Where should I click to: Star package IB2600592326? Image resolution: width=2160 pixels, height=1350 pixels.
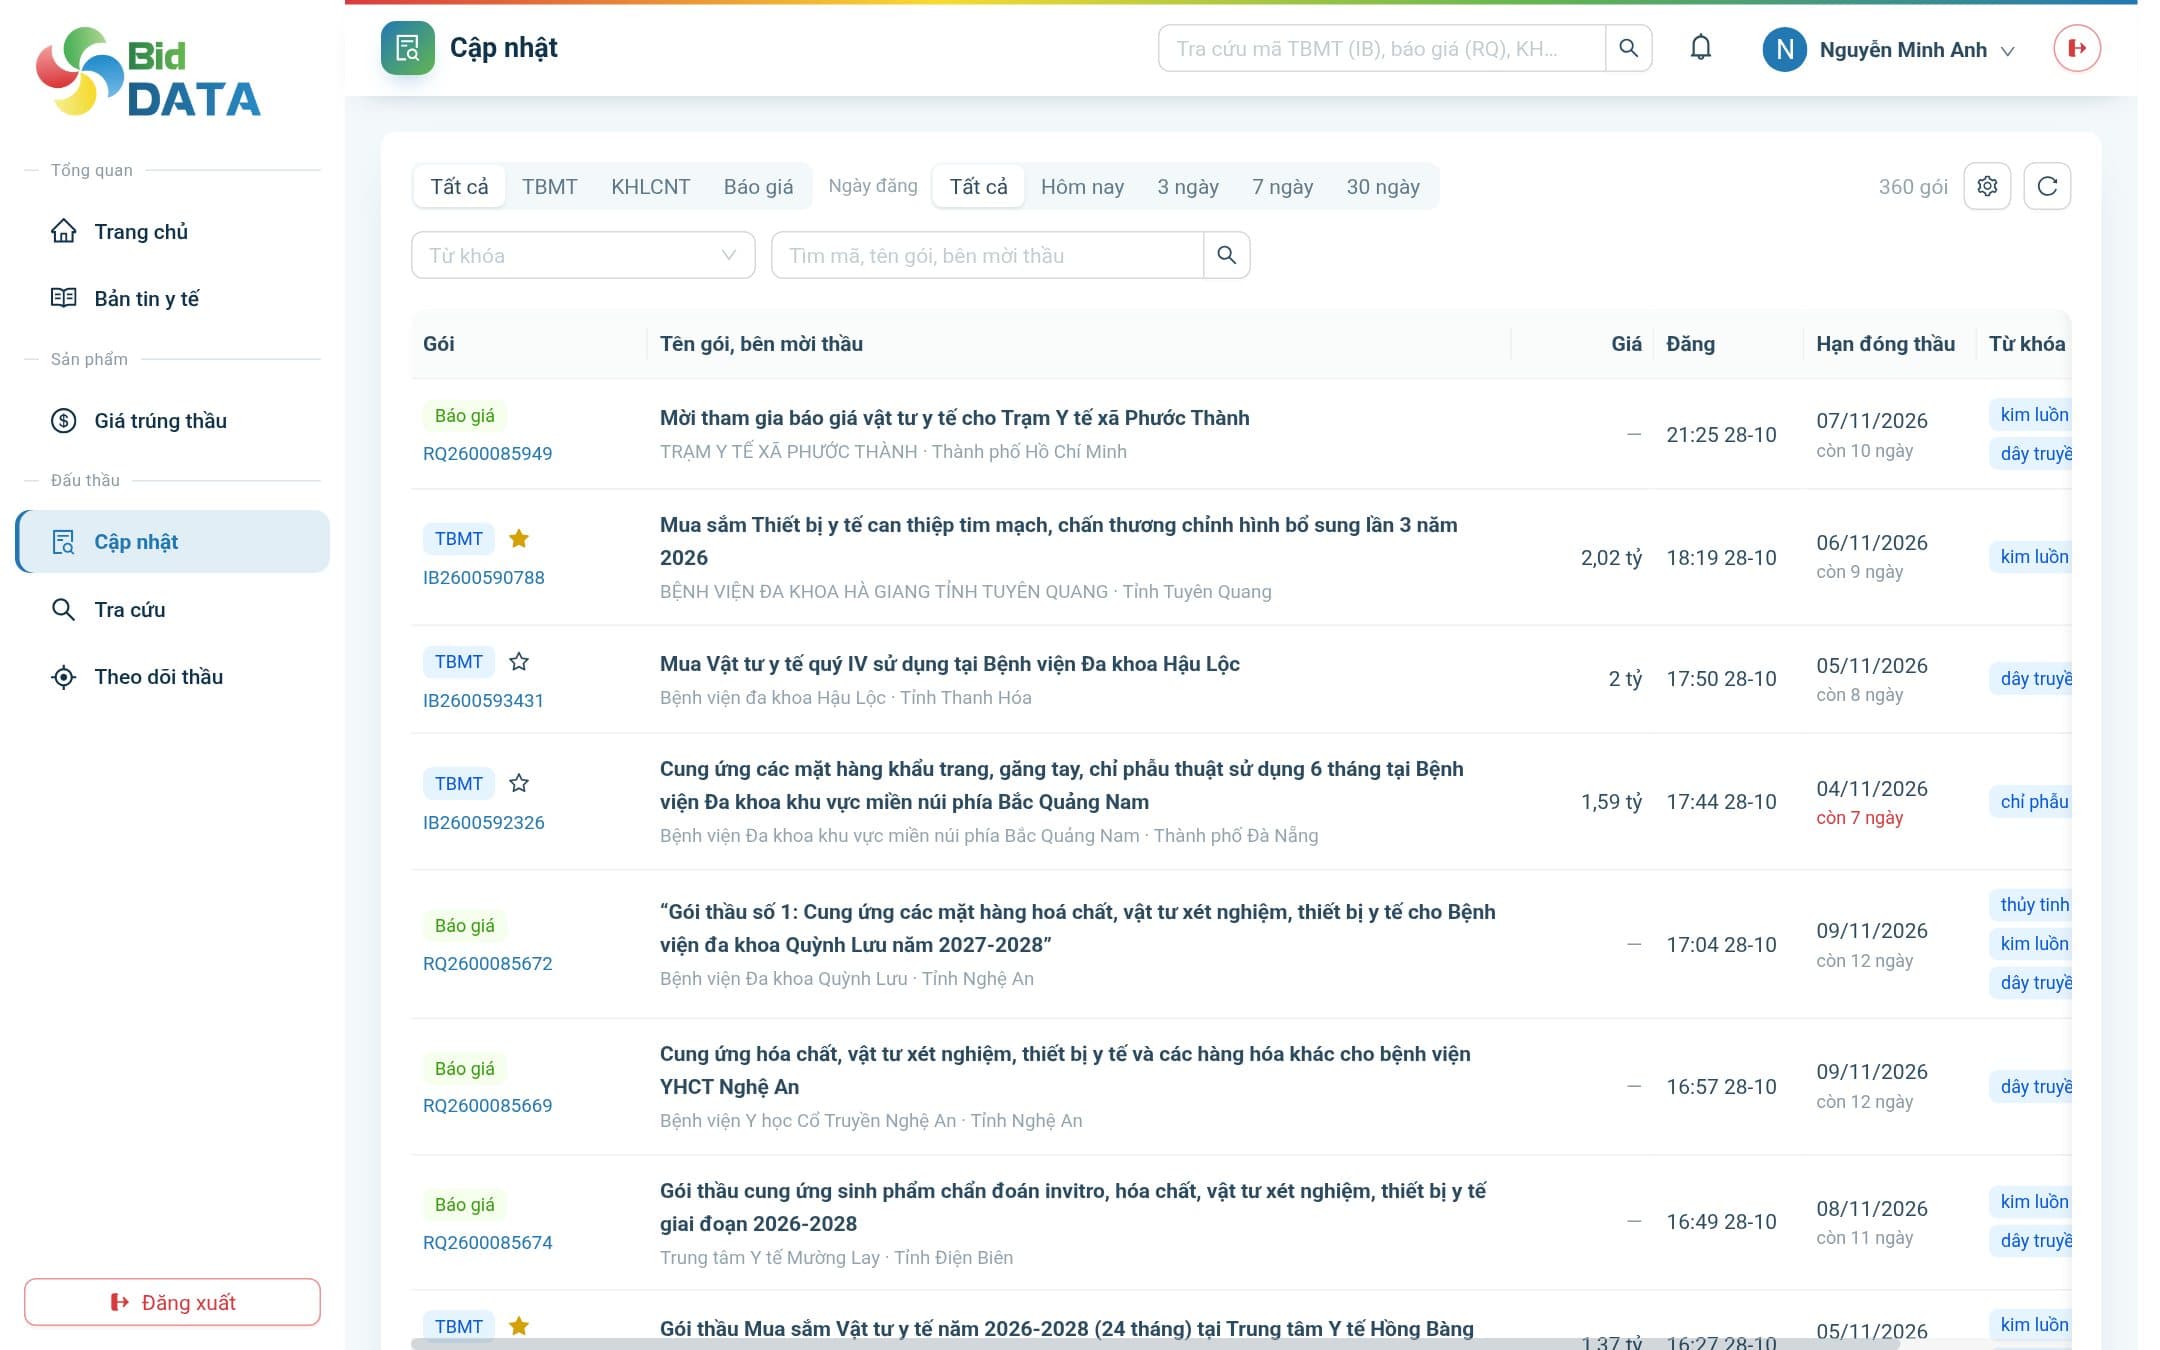point(519,784)
